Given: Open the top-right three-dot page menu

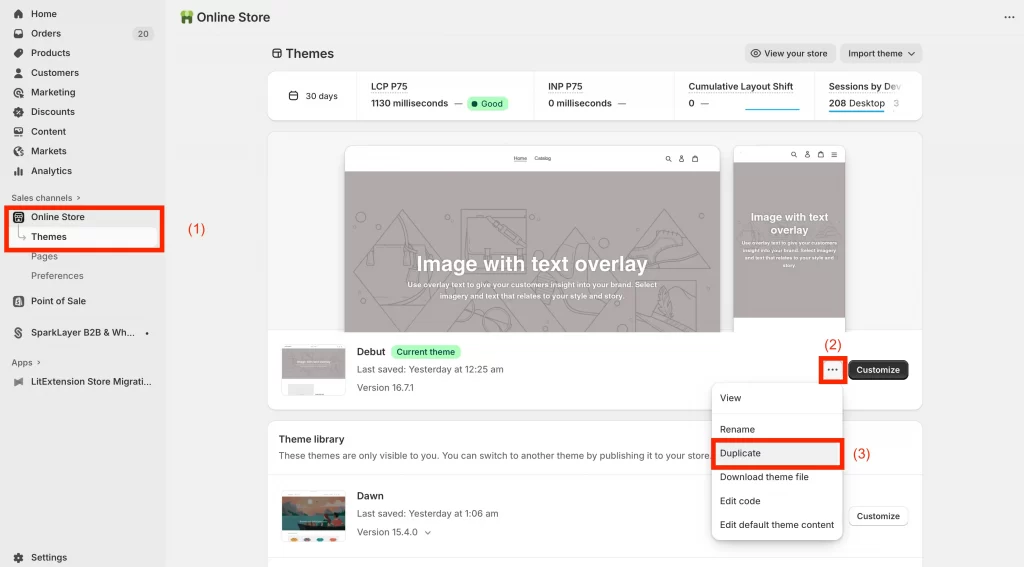Looking at the screenshot, I should point(1009,17).
